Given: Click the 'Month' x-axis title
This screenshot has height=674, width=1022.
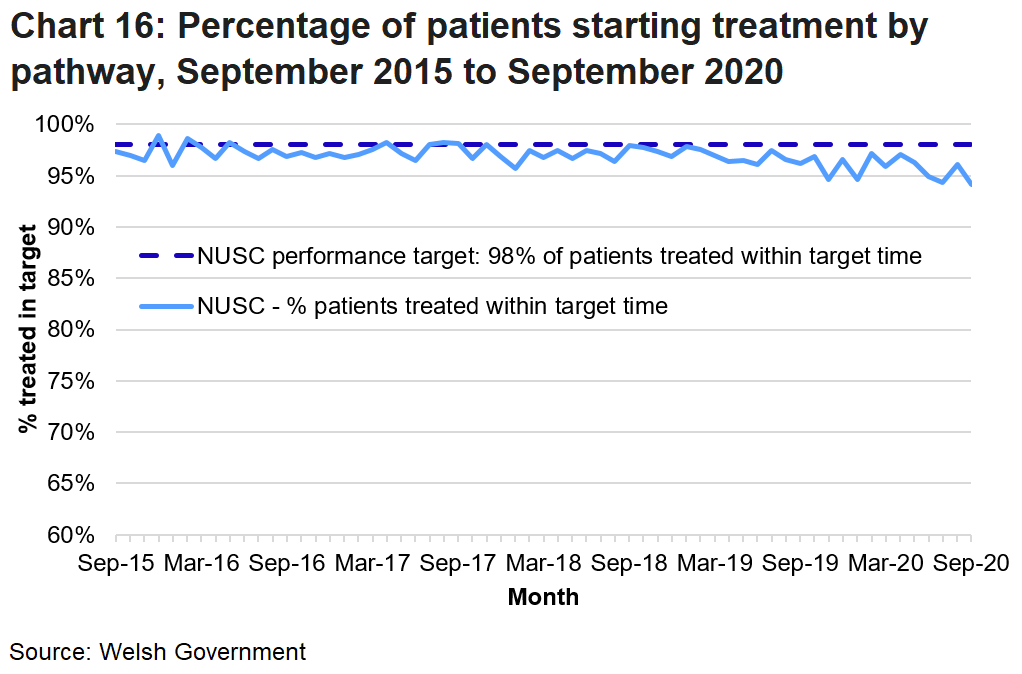Looking at the screenshot, I should point(543,598).
